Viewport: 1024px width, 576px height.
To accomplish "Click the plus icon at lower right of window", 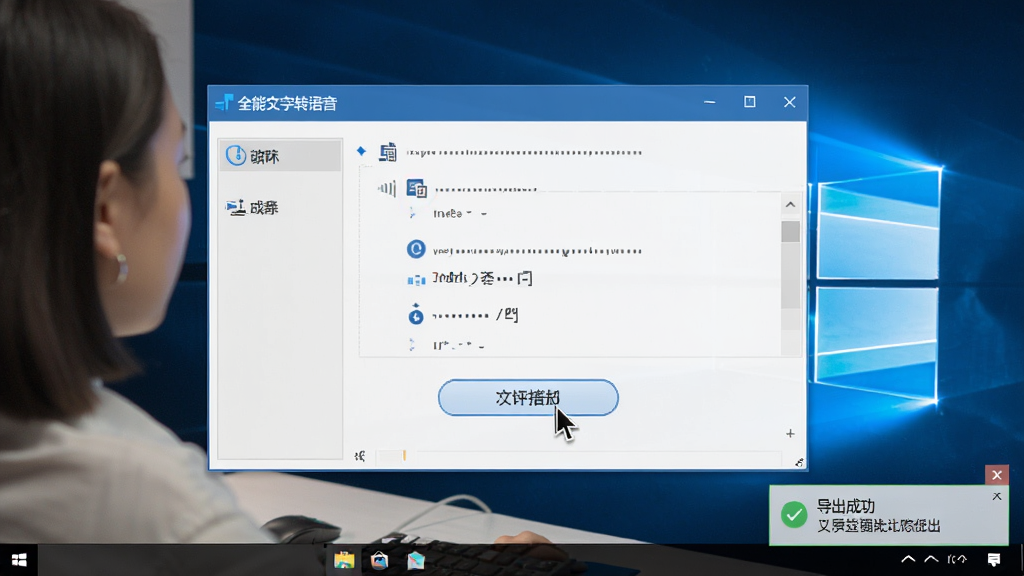I will [x=790, y=434].
